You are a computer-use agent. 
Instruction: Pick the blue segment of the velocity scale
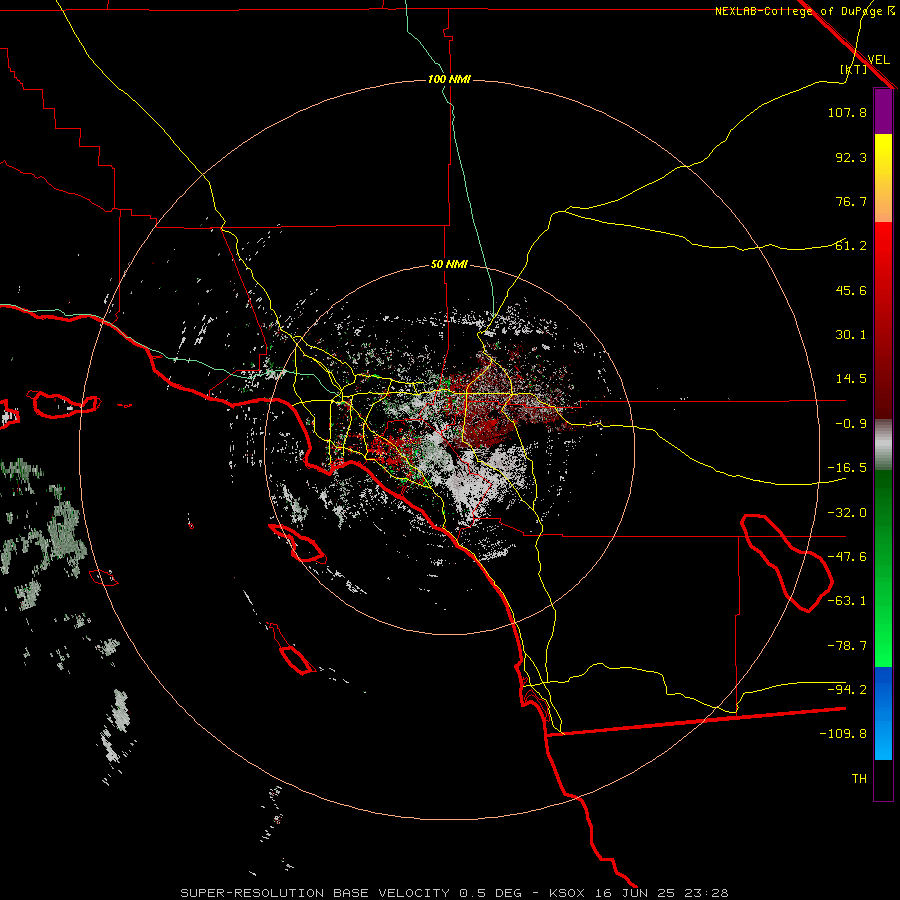(883, 713)
